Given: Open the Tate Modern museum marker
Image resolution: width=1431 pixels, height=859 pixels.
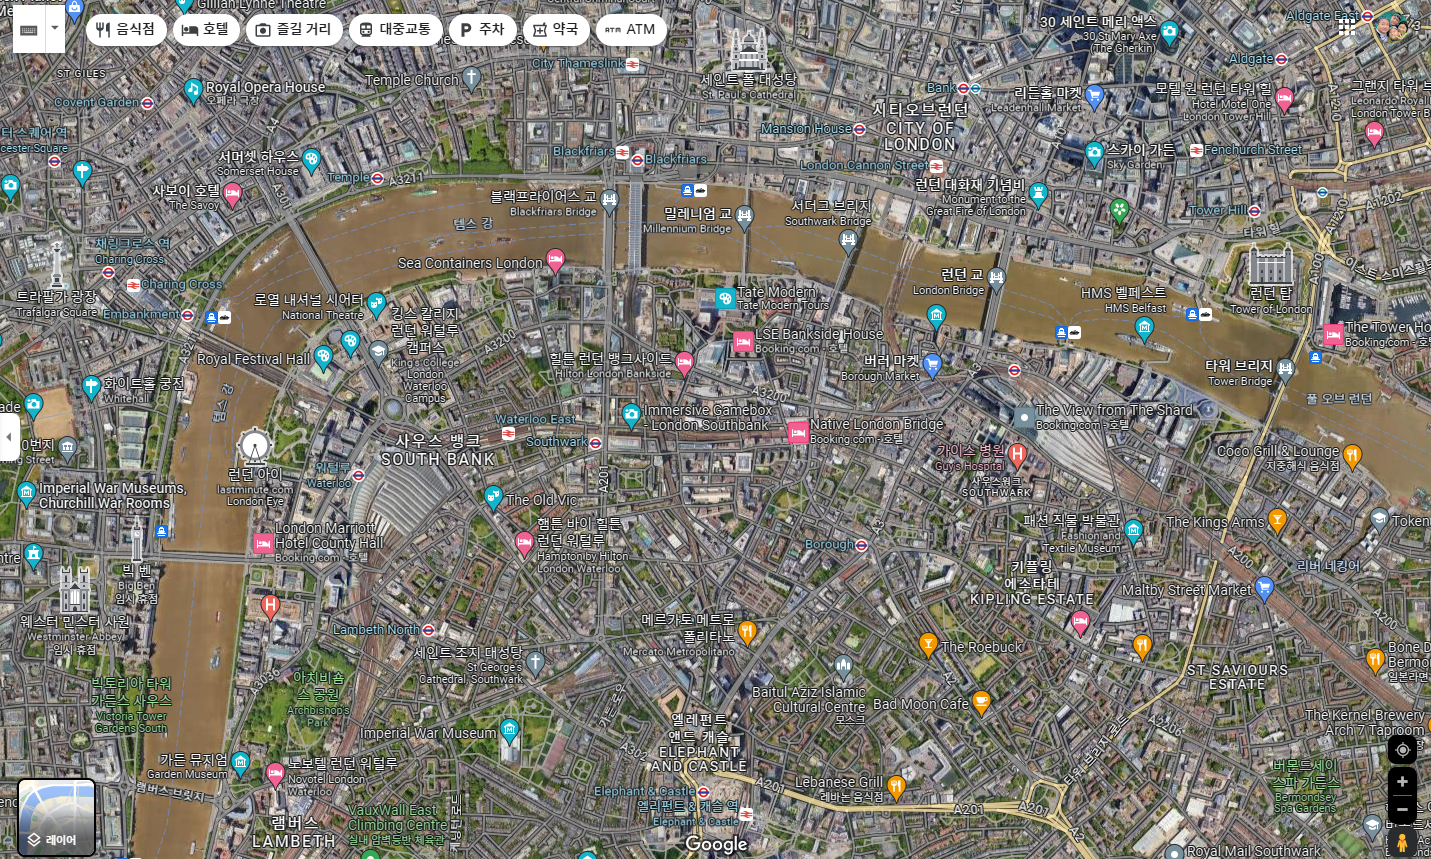Looking at the screenshot, I should (725, 297).
